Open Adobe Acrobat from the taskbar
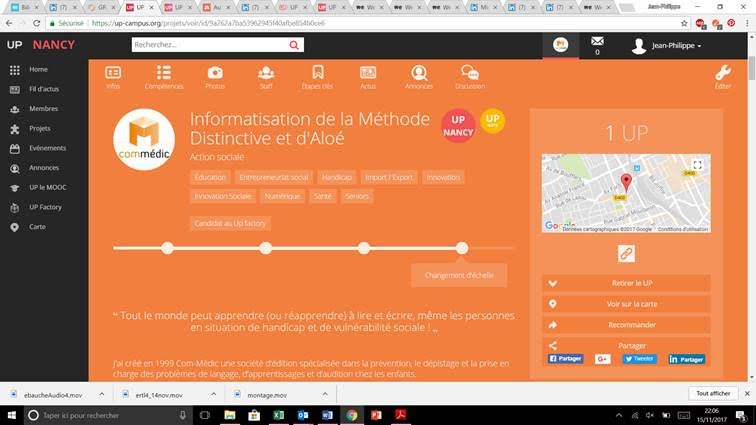Image resolution: width=756 pixels, height=425 pixels. [x=400, y=415]
